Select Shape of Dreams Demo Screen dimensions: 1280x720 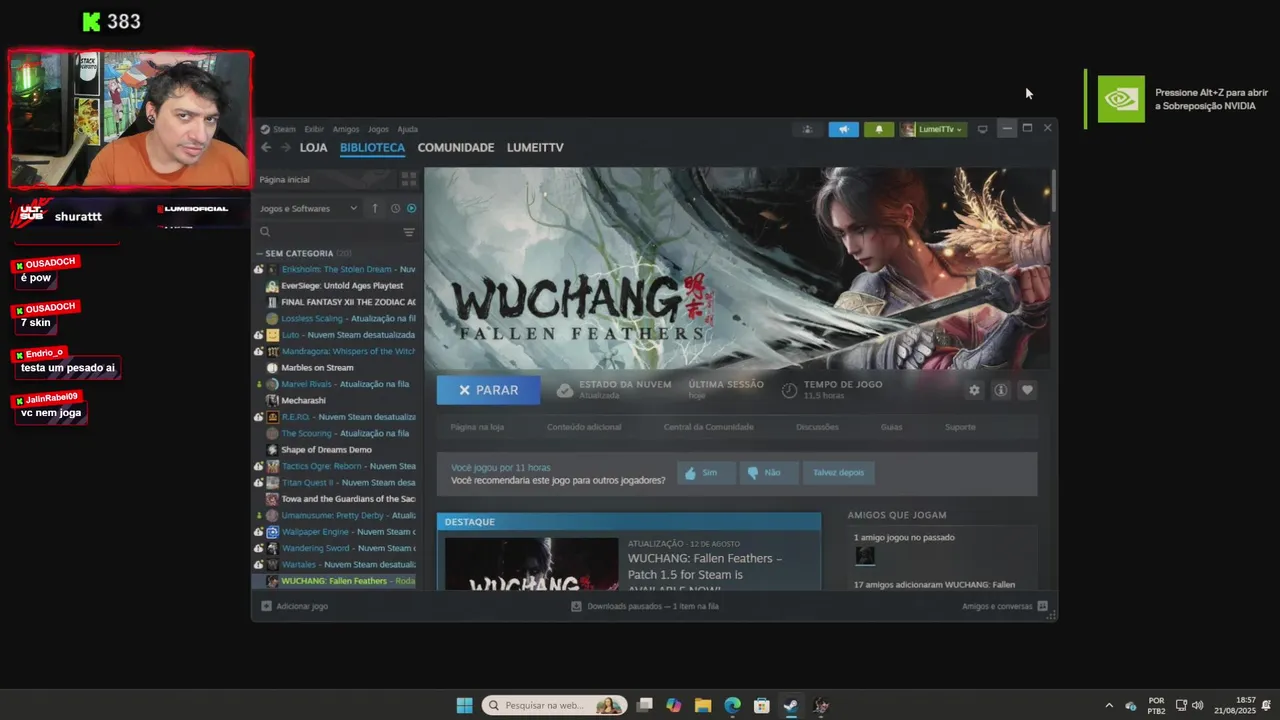(x=336, y=449)
